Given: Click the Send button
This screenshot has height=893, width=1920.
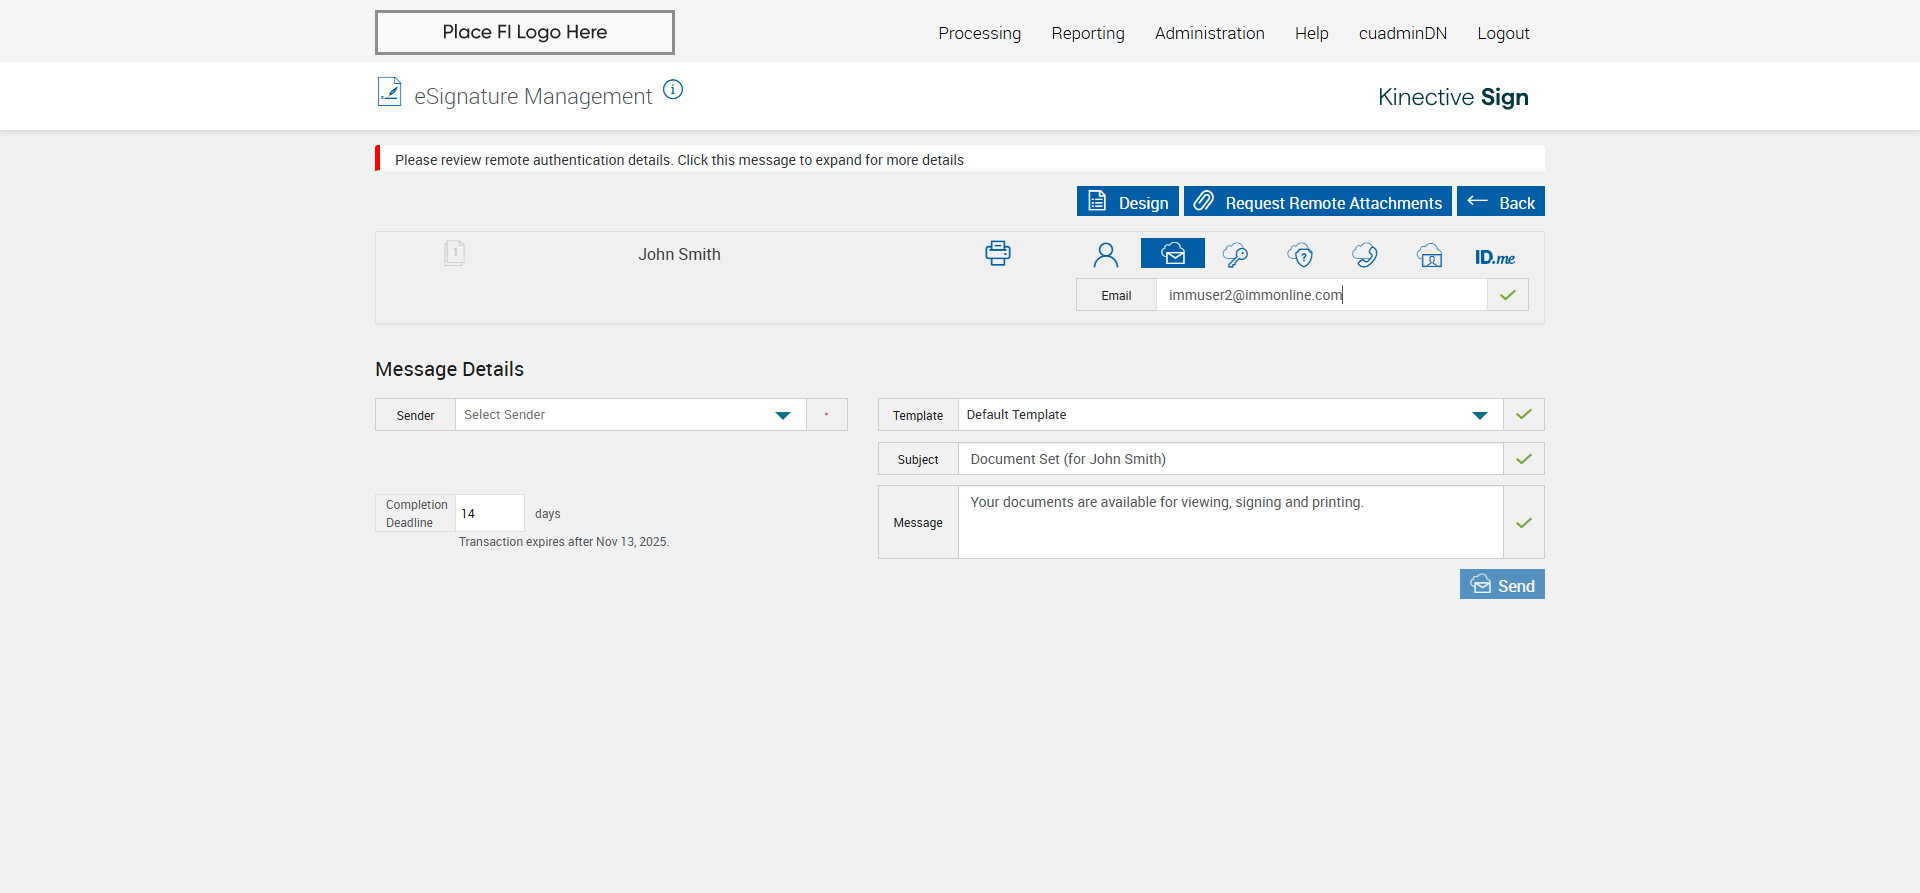Looking at the screenshot, I should pos(1502,585).
